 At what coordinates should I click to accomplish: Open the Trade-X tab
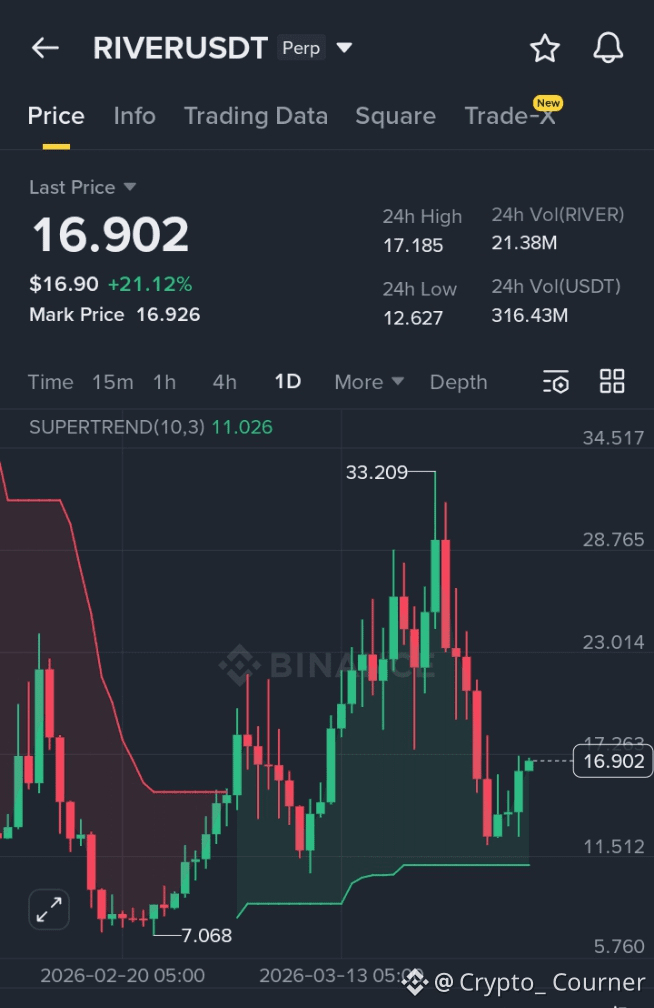click(x=510, y=116)
